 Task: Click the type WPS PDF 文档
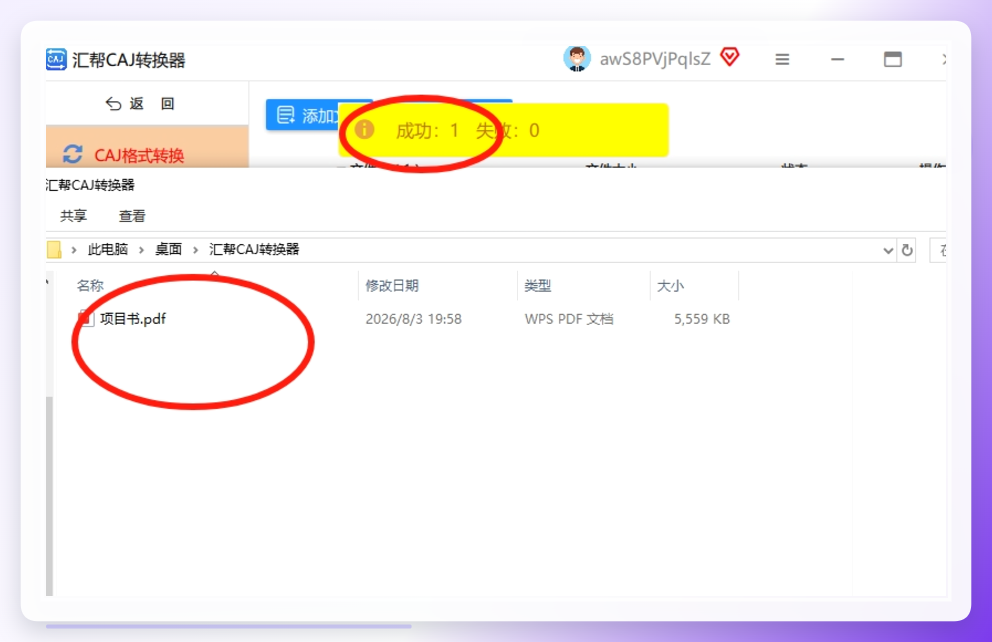[569, 319]
